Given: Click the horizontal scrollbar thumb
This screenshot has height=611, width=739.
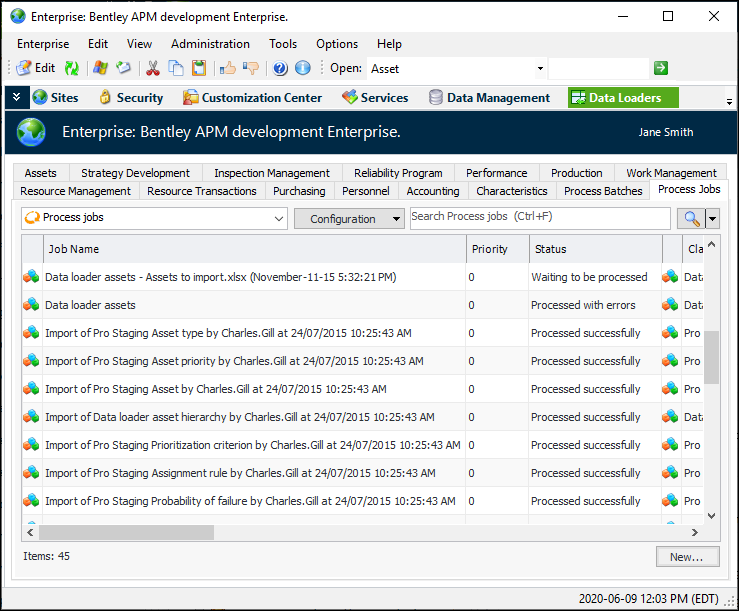Looking at the screenshot, I should 126,532.
